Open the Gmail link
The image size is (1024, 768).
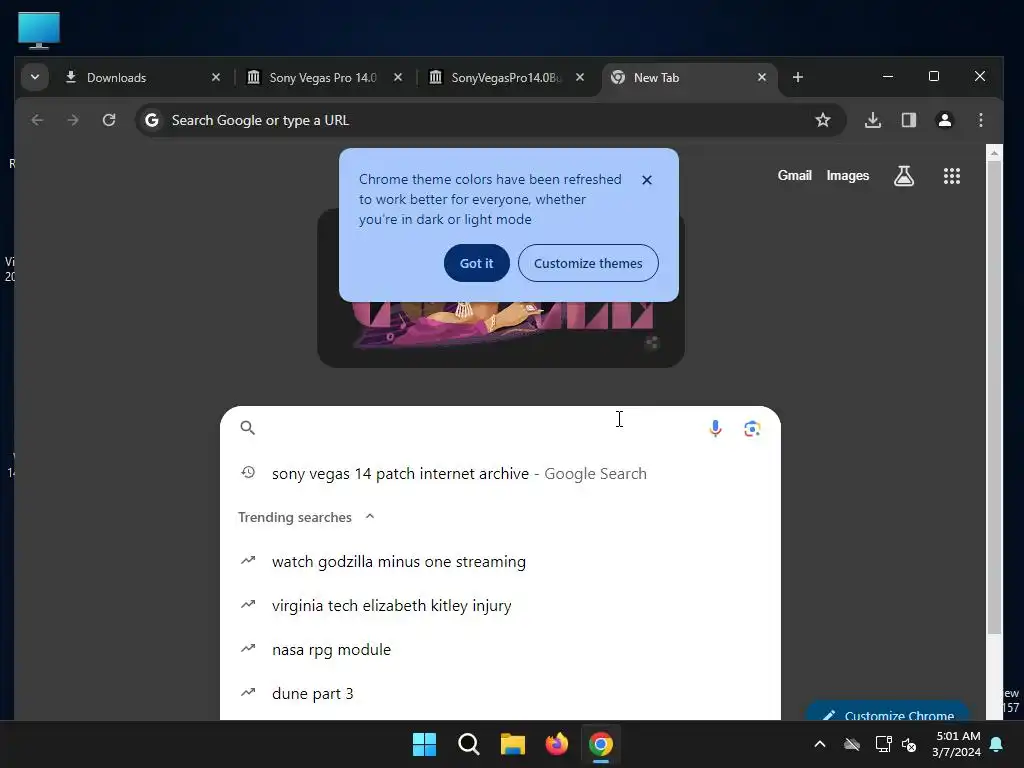[794, 176]
